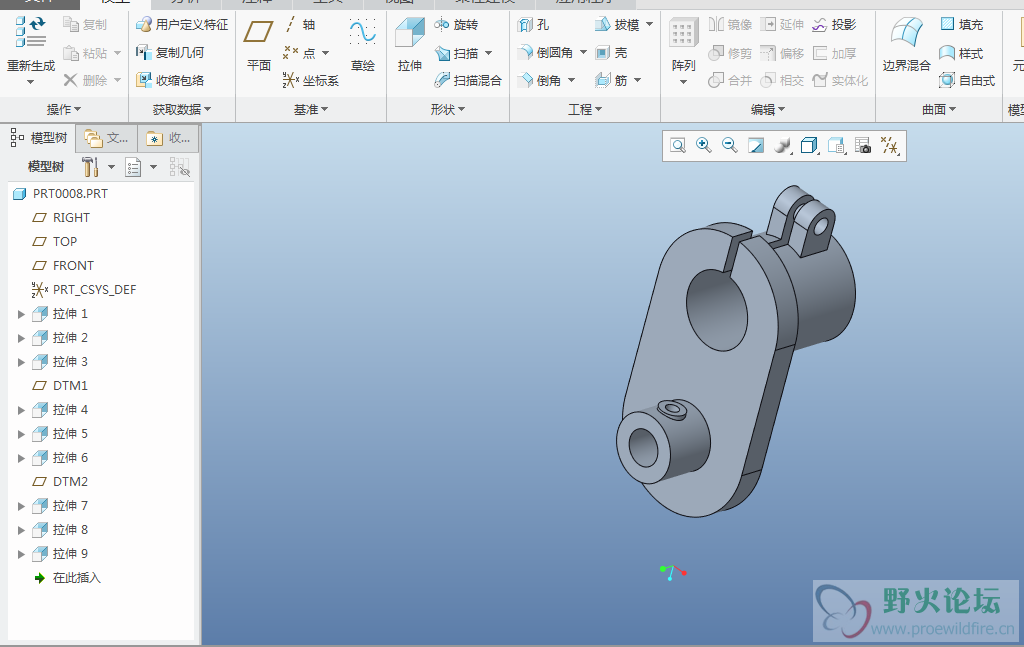Open the 筋 (Rib) dropdown arrow

tap(637, 80)
